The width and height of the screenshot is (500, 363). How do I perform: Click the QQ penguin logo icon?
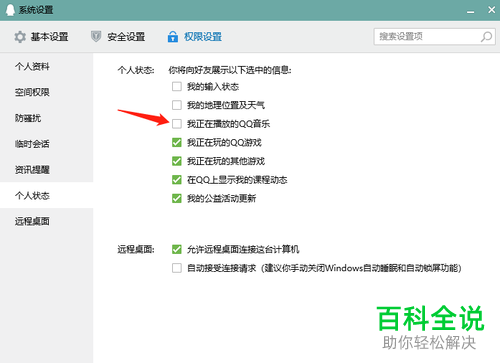point(10,10)
